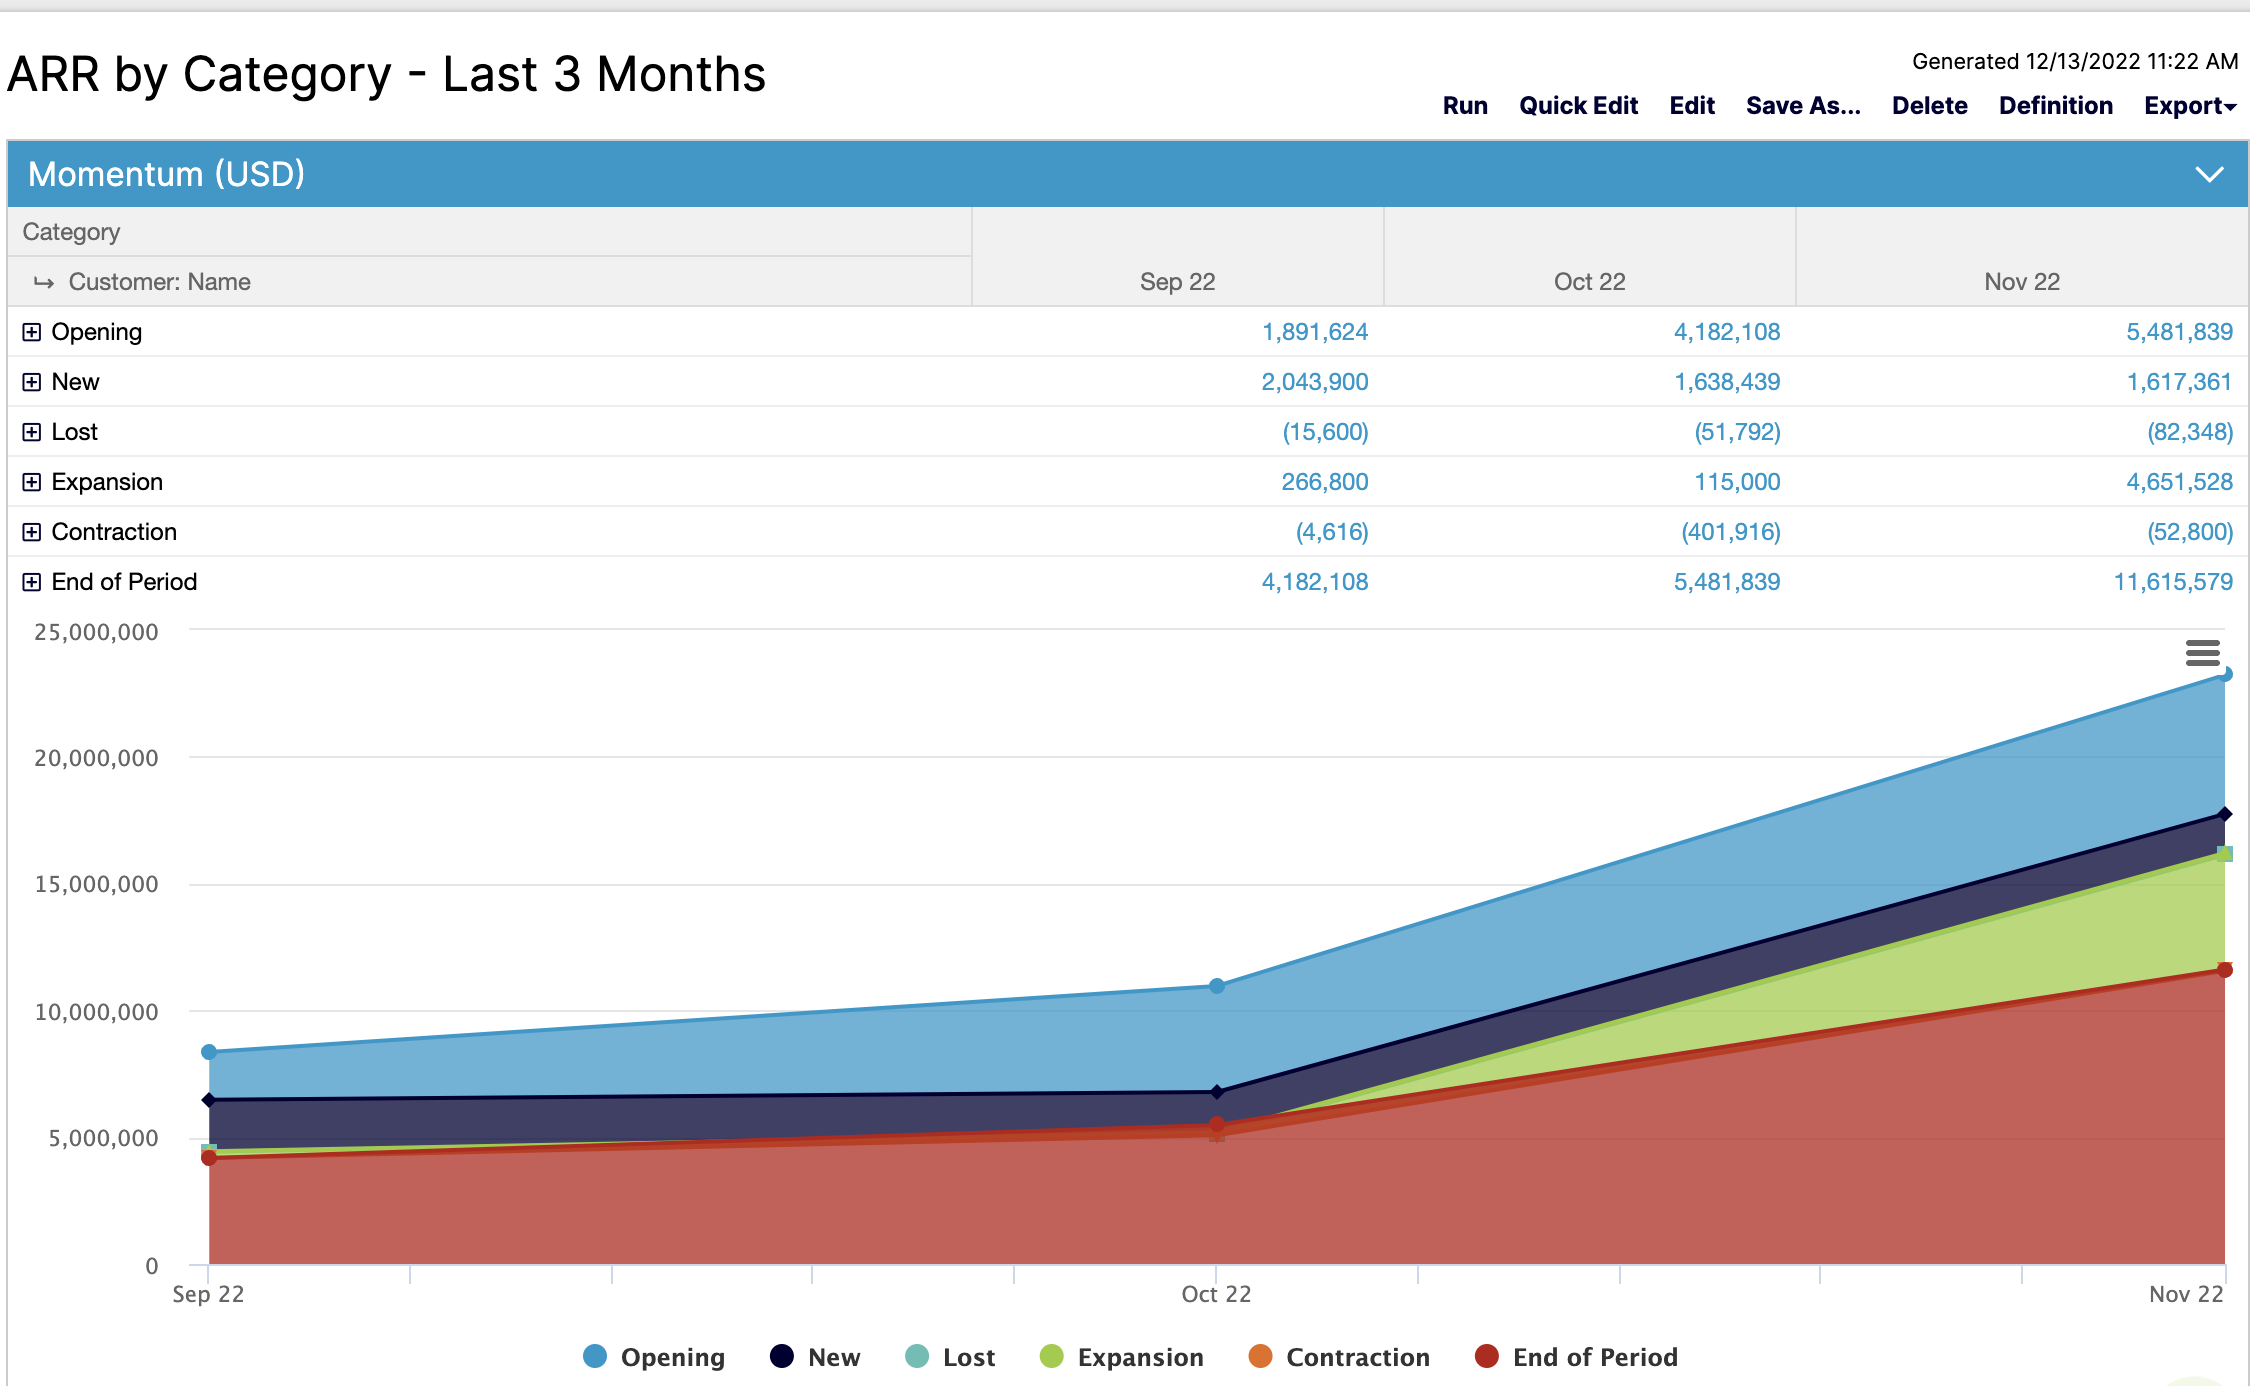Image resolution: width=2250 pixels, height=1386 pixels.
Task: Toggle New series in chart legend
Action: click(833, 1357)
